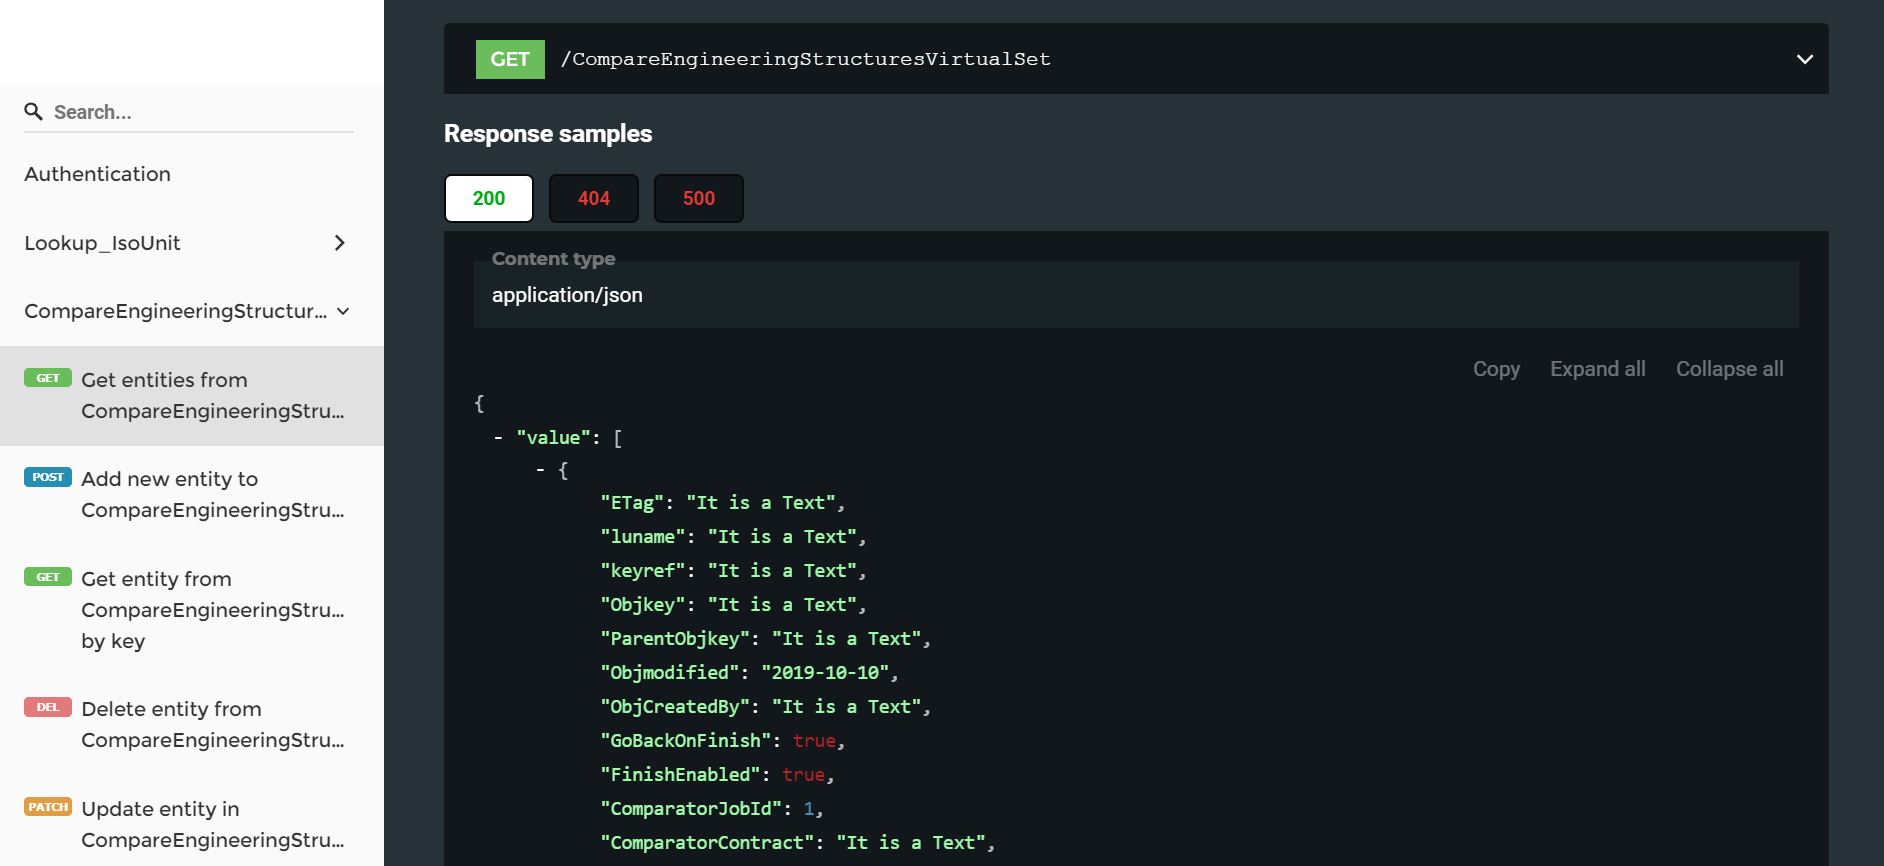
Task: Click the "Objkey" property line
Action: pos(733,605)
